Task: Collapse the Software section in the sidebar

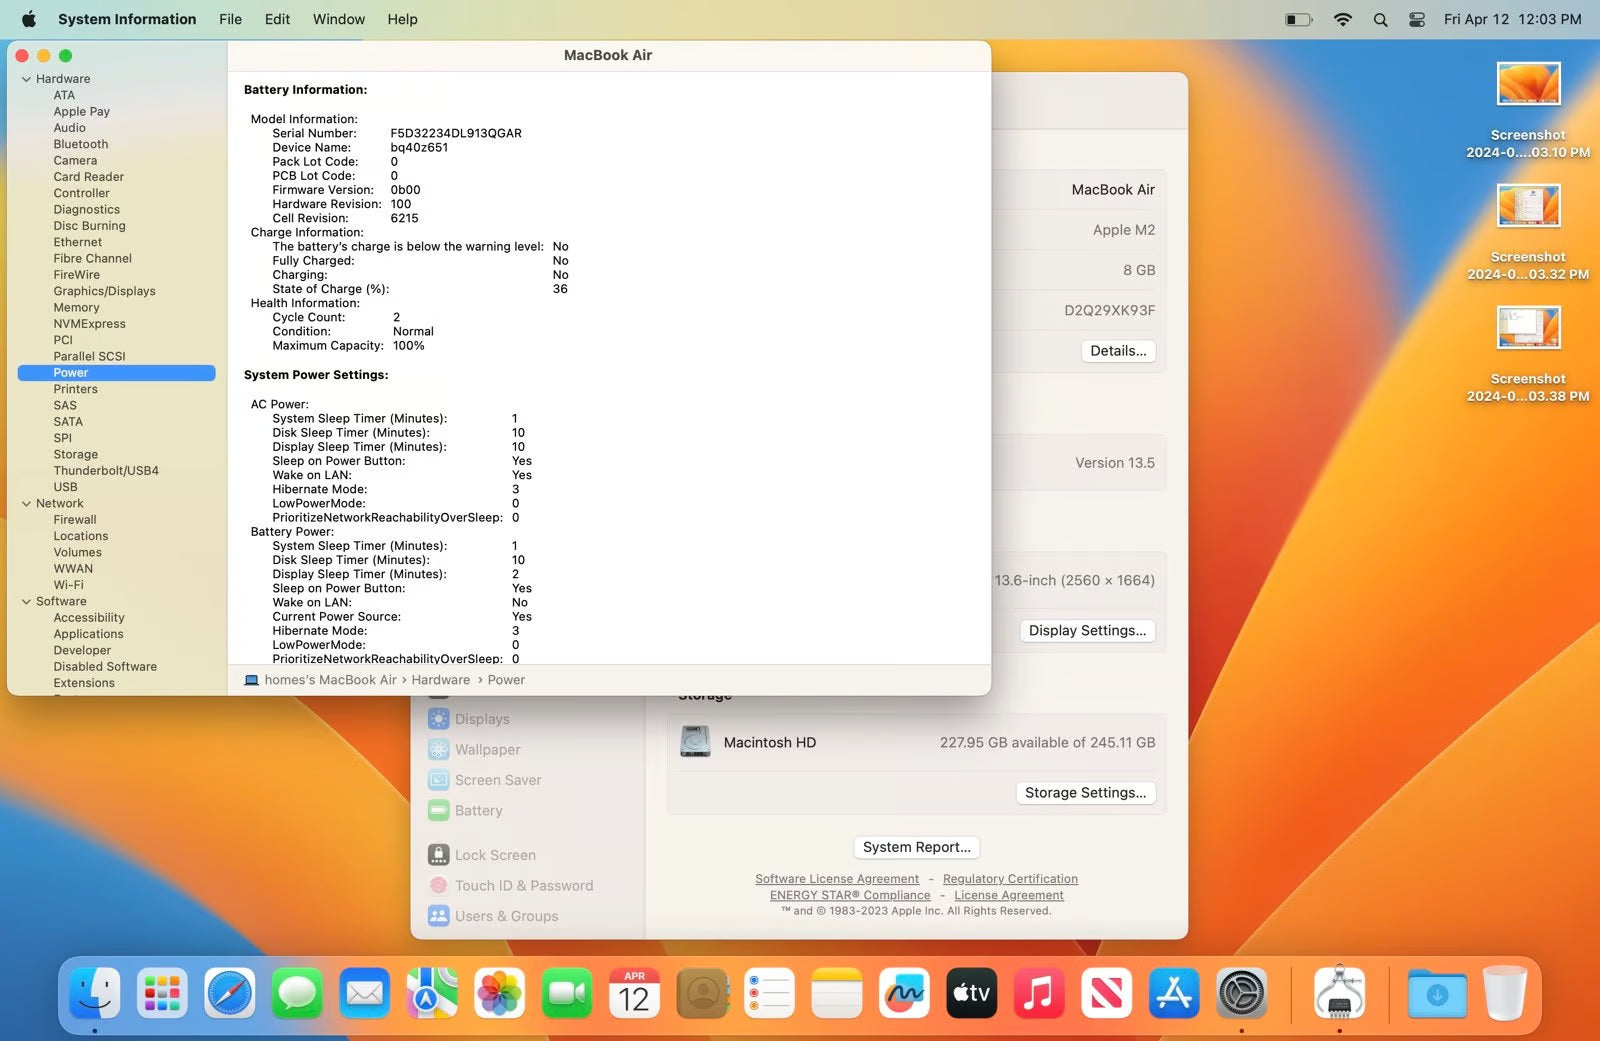Action: click(x=24, y=601)
